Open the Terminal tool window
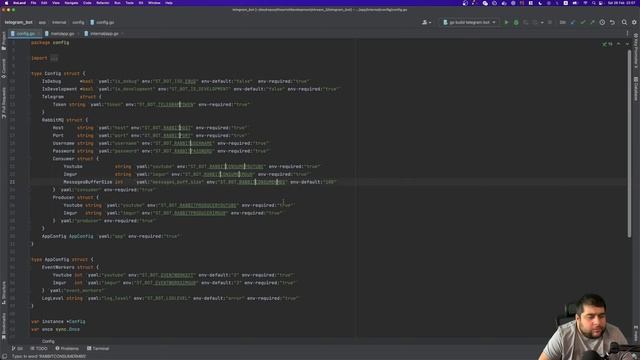 pyautogui.click(x=98, y=349)
